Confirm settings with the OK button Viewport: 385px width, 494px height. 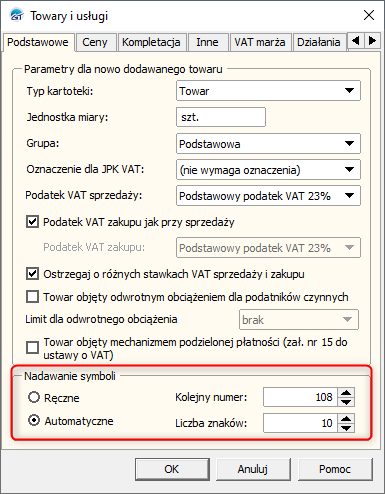(x=172, y=469)
